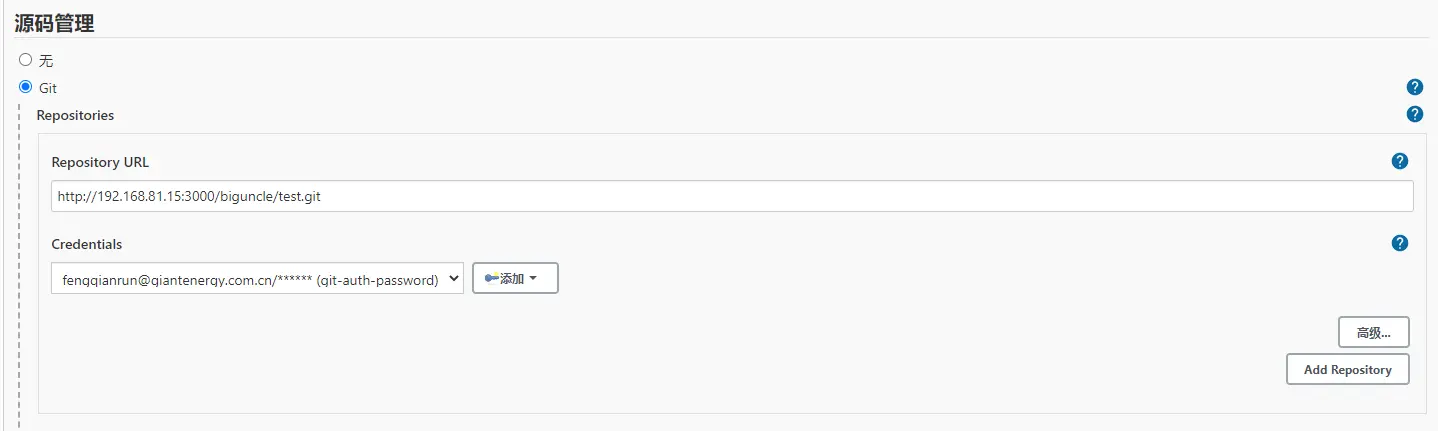Open help for the Git option

[1414, 87]
